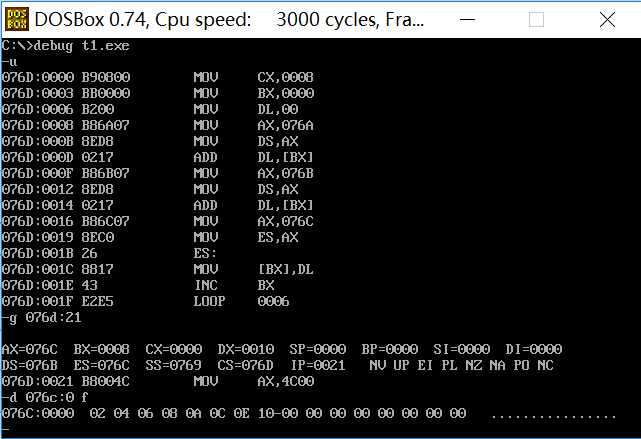Click the '-d 076c:0 f' command

point(45,397)
